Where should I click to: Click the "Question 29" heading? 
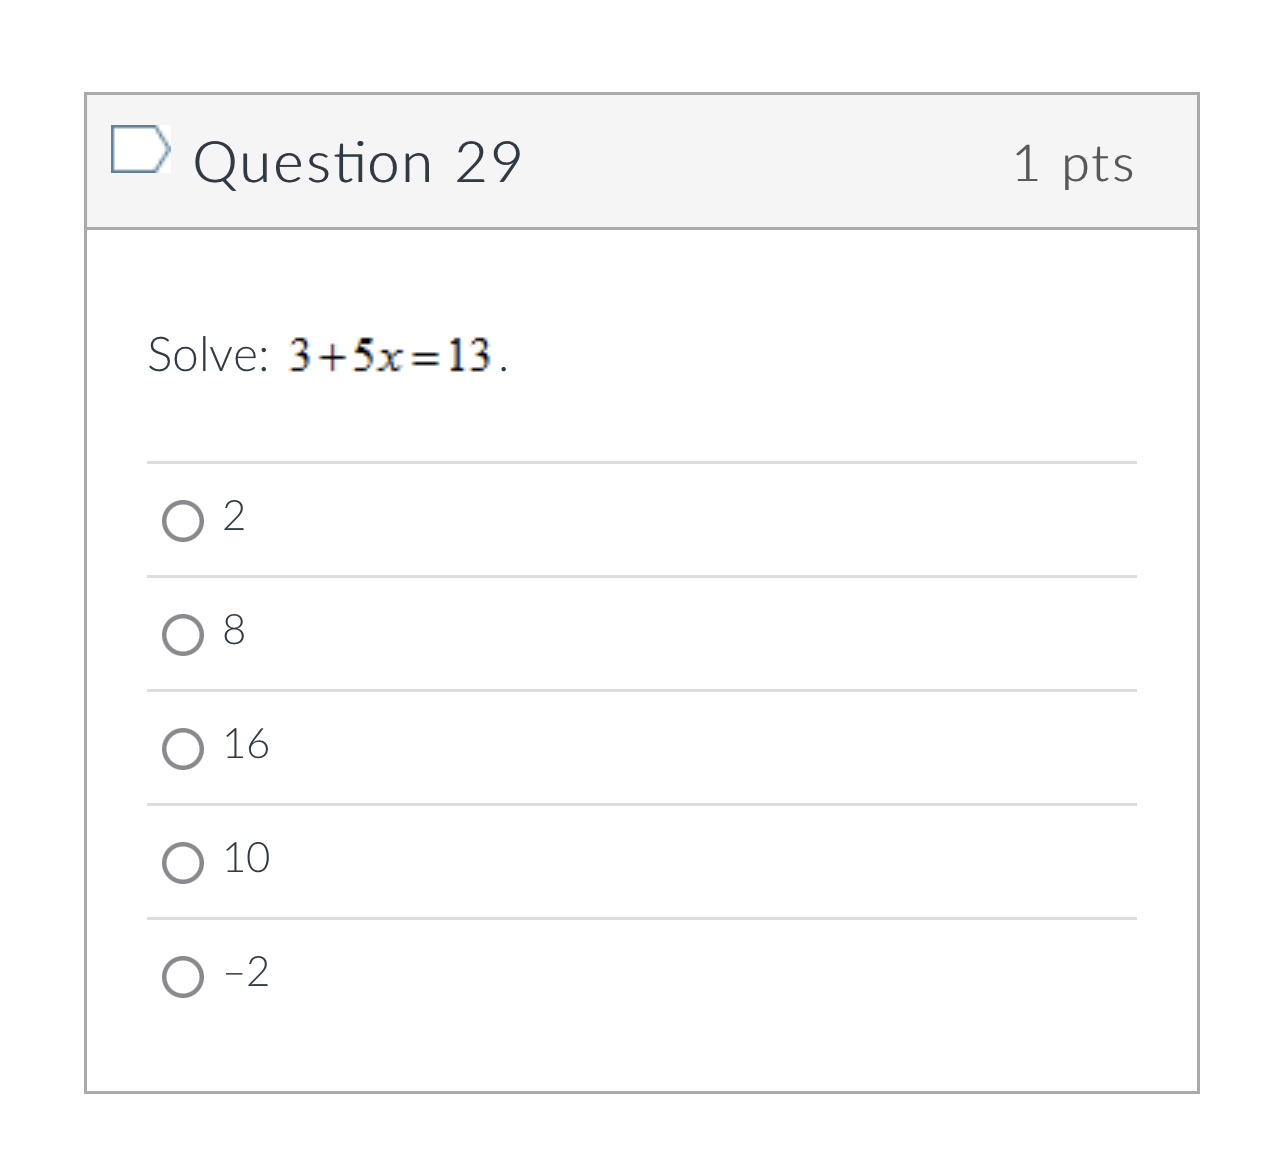pos(357,163)
